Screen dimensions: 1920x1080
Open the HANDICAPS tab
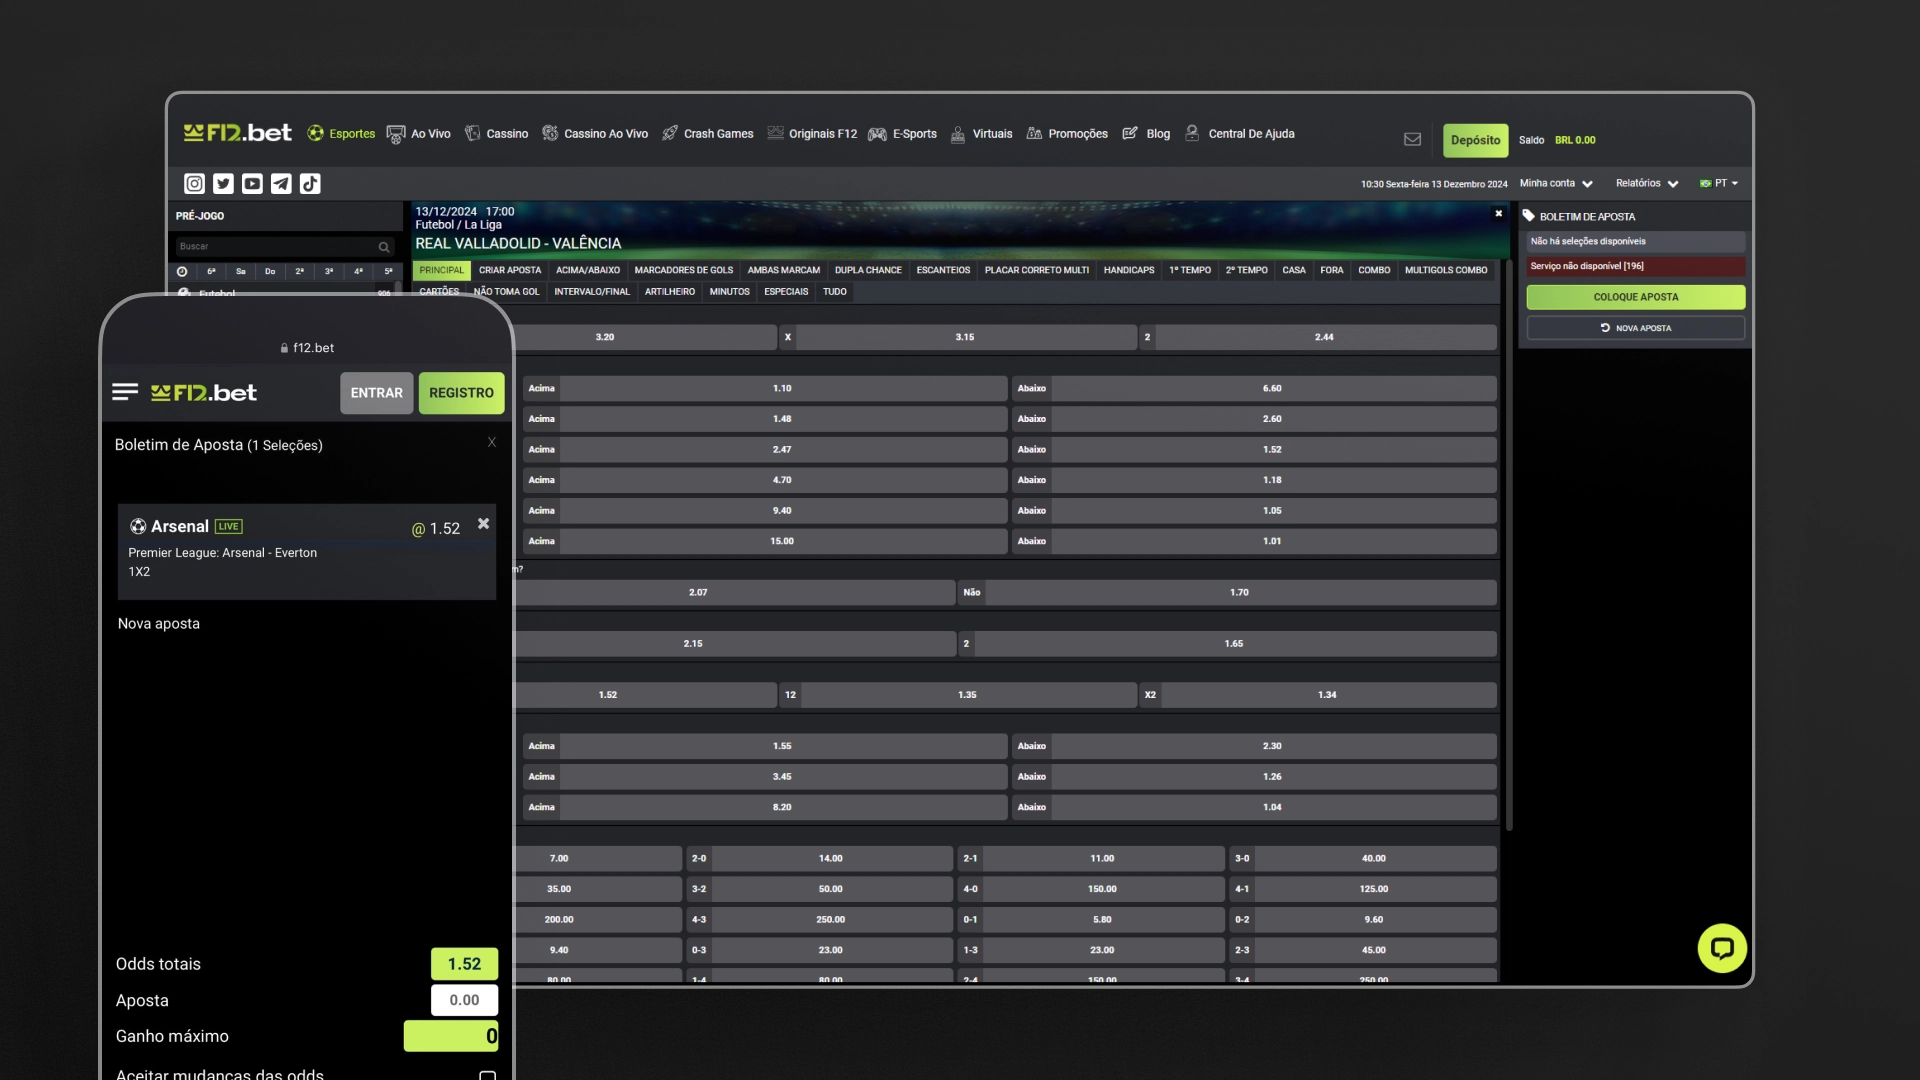1129,270
